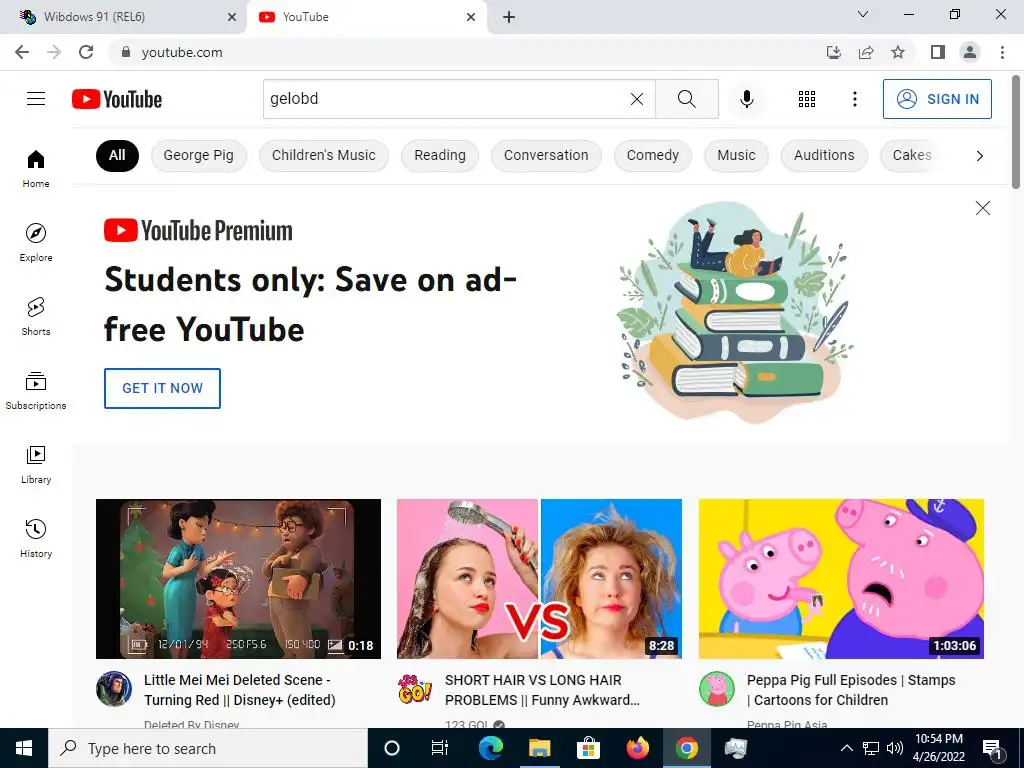Open the 123 GO! channel avatar
This screenshot has height=768, width=1024.
coord(415,689)
